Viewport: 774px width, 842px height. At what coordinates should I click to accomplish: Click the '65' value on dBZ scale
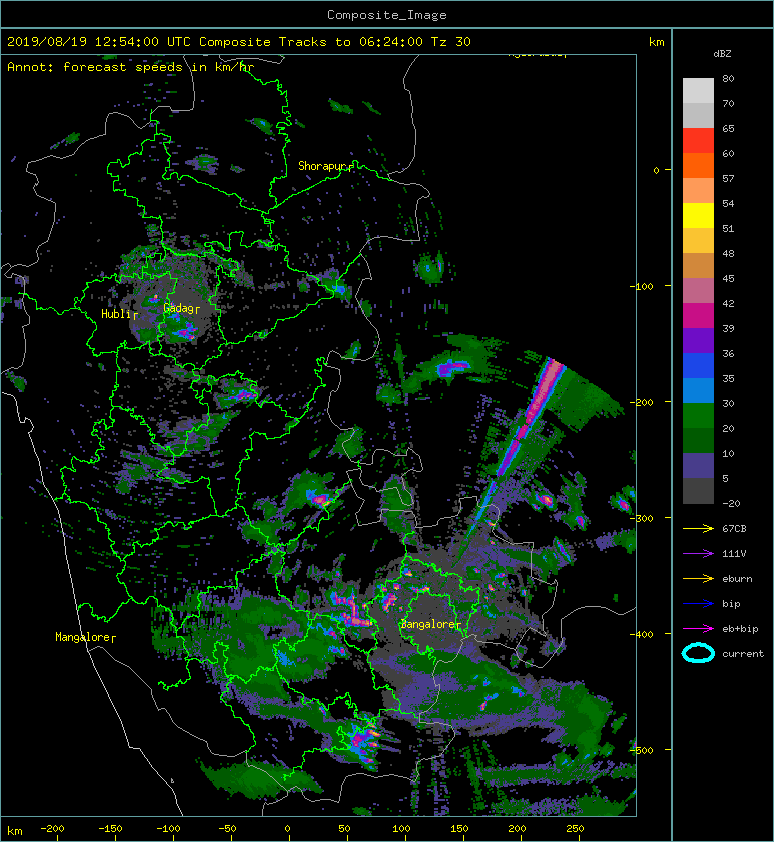pyautogui.click(x=728, y=128)
